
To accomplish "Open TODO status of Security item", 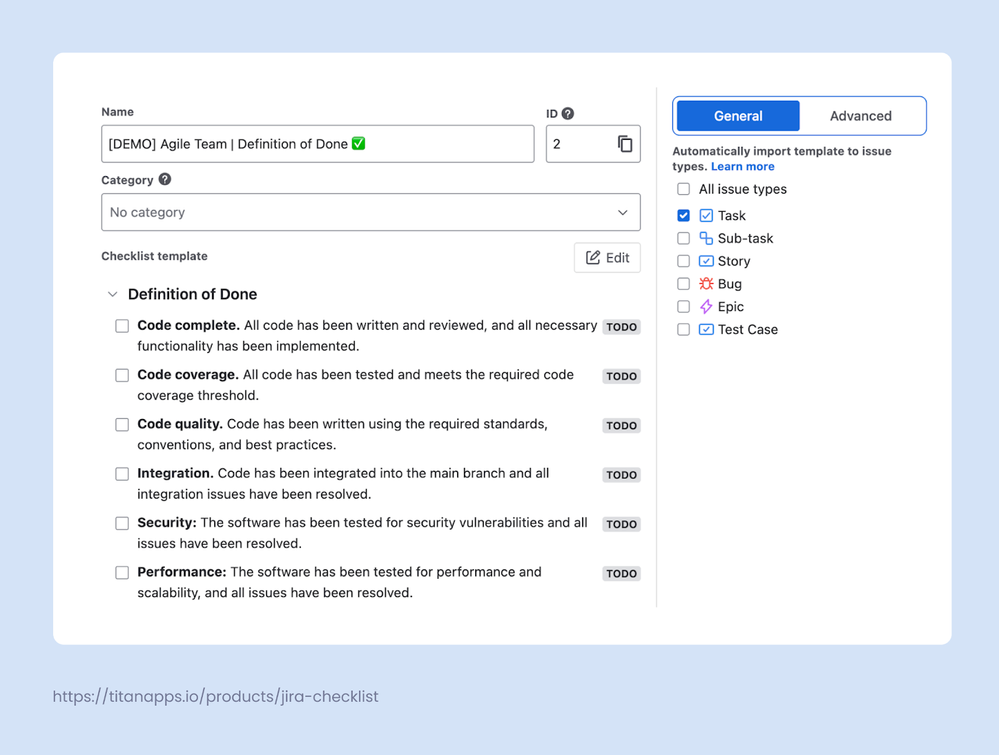I will pos(621,524).
